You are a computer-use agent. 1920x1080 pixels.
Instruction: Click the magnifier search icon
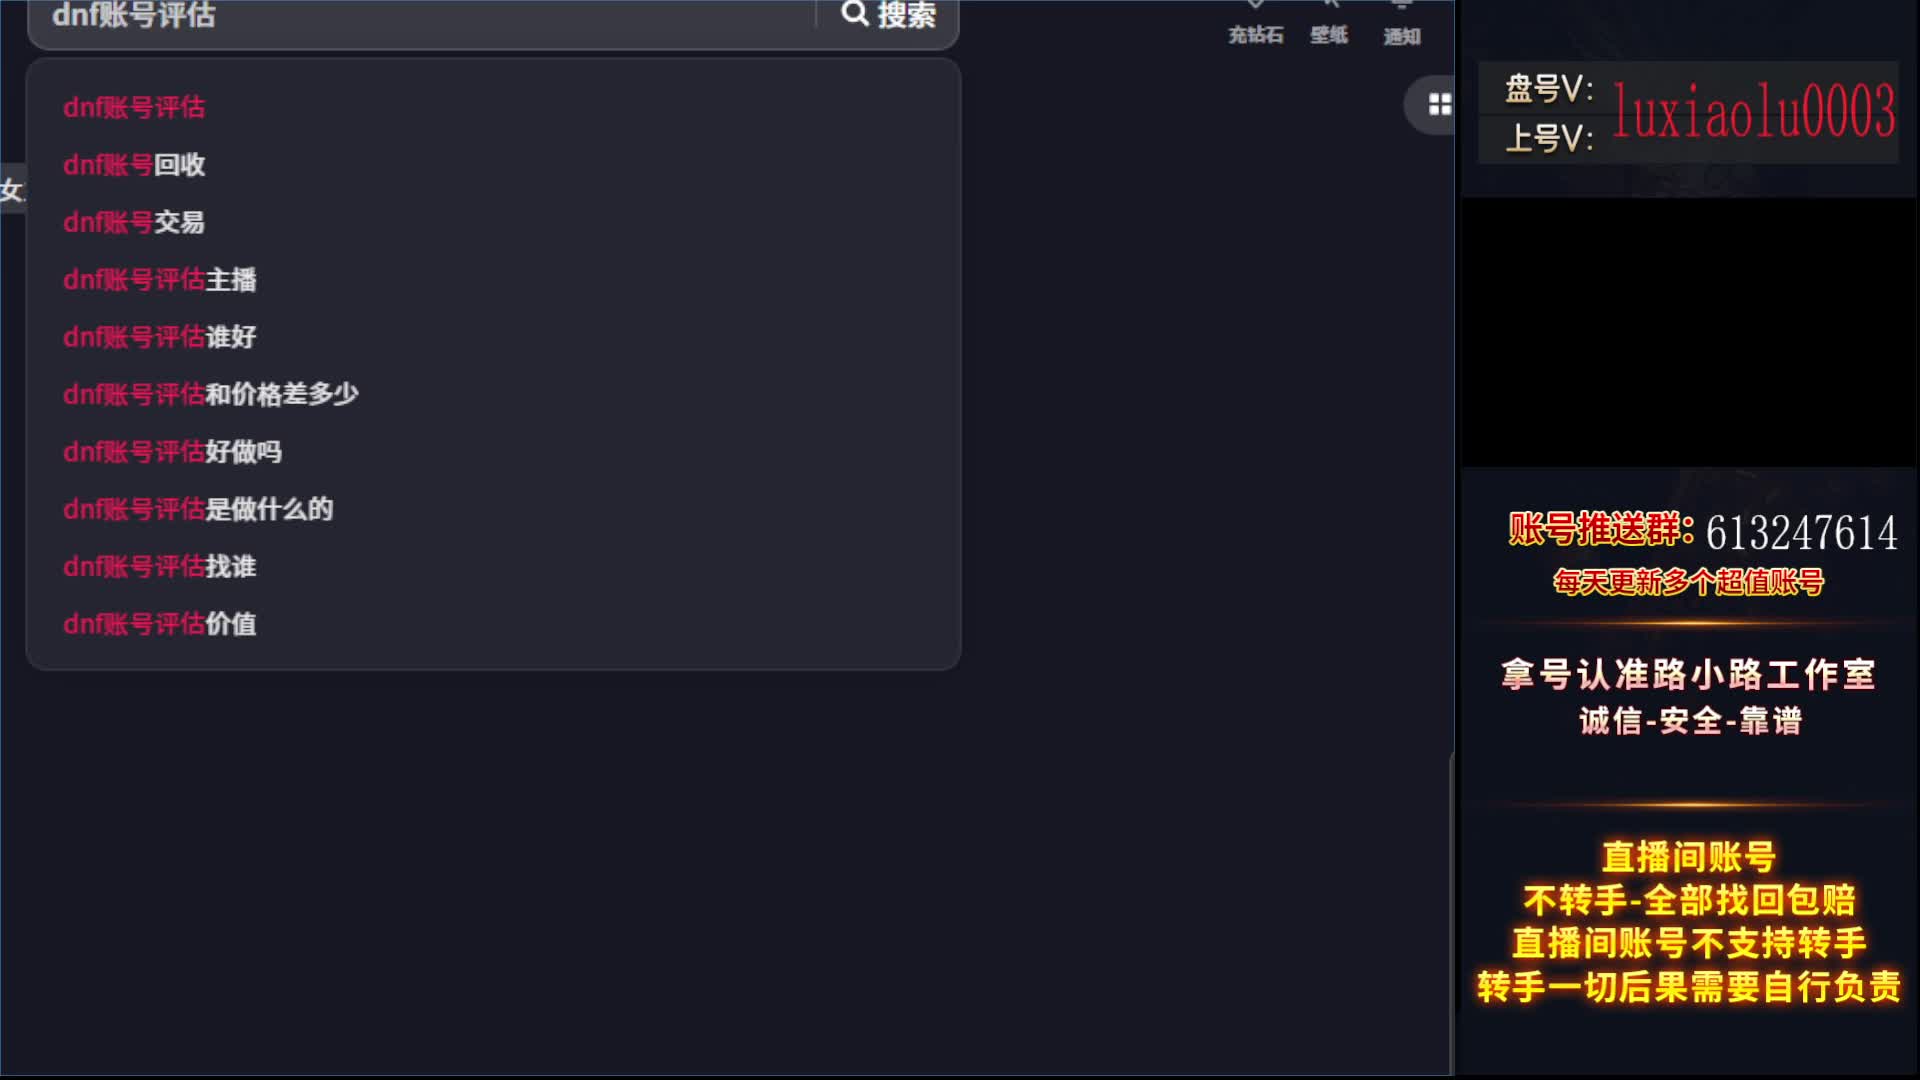pos(855,14)
